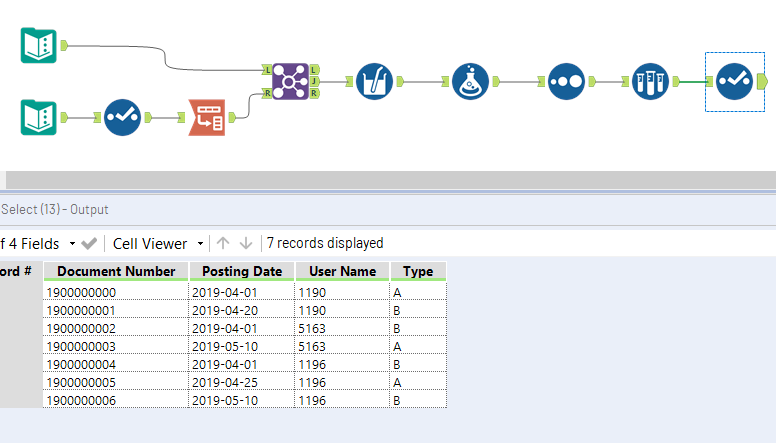The width and height of the screenshot is (776, 443).
Task: Click the first Select tool node
Action: point(123,117)
